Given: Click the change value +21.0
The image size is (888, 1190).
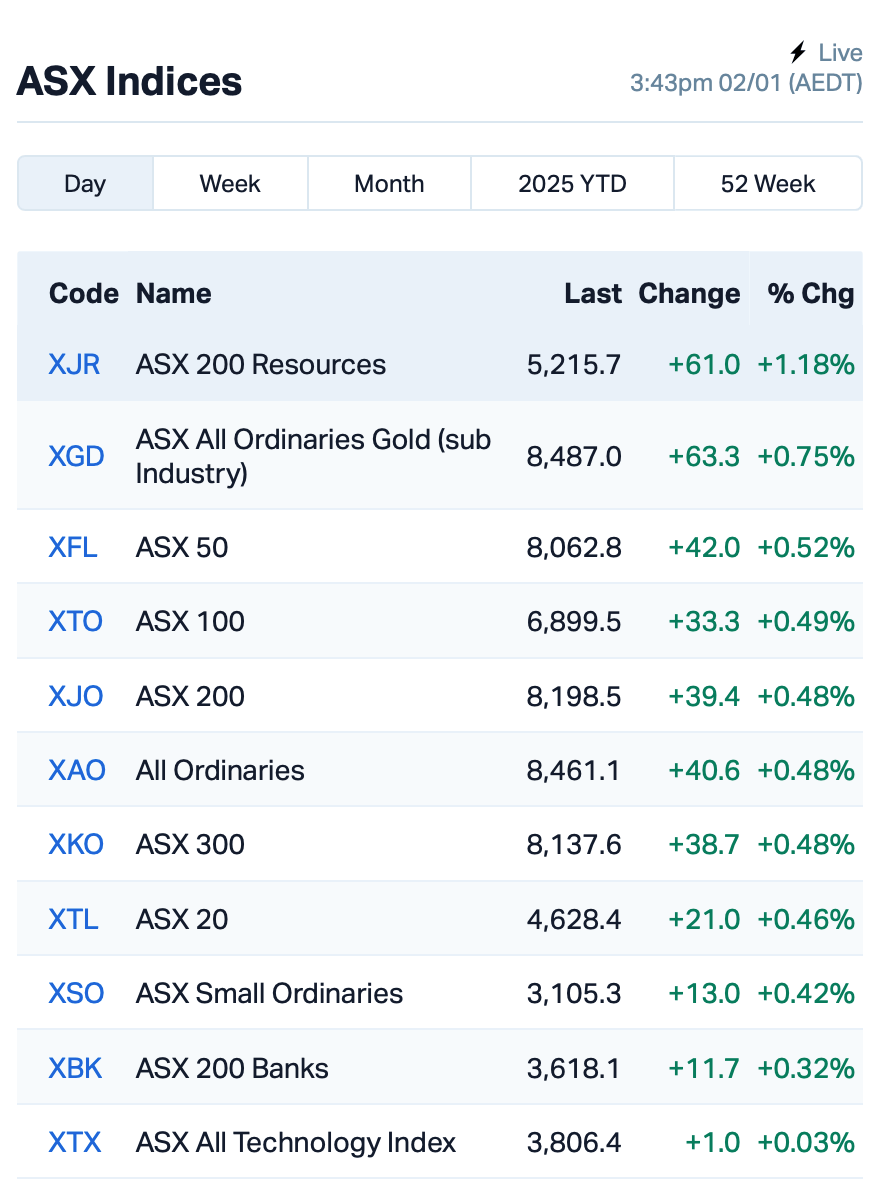Looking at the screenshot, I should point(704,919).
